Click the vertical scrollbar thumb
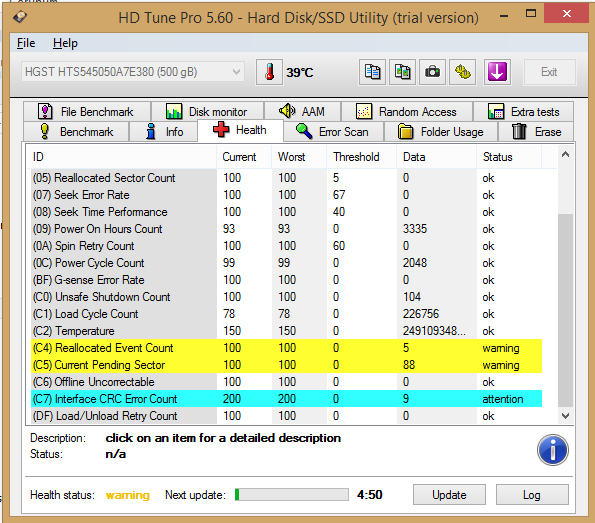The width and height of the screenshot is (595, 523). [565, 310]
